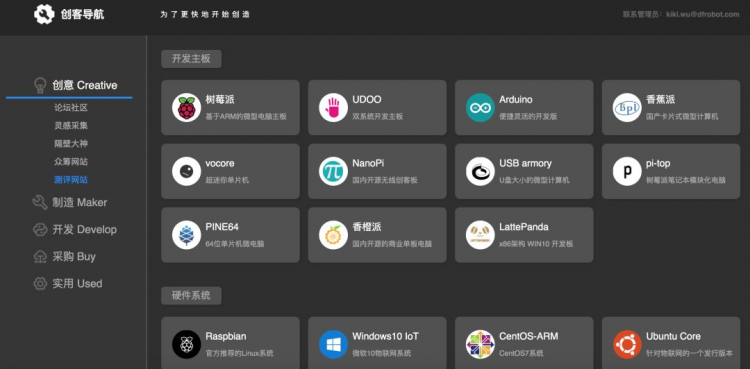This screenshot has height=369, width=750.
Task: Open the 香蕉派 card title
Action: (661, 100)
